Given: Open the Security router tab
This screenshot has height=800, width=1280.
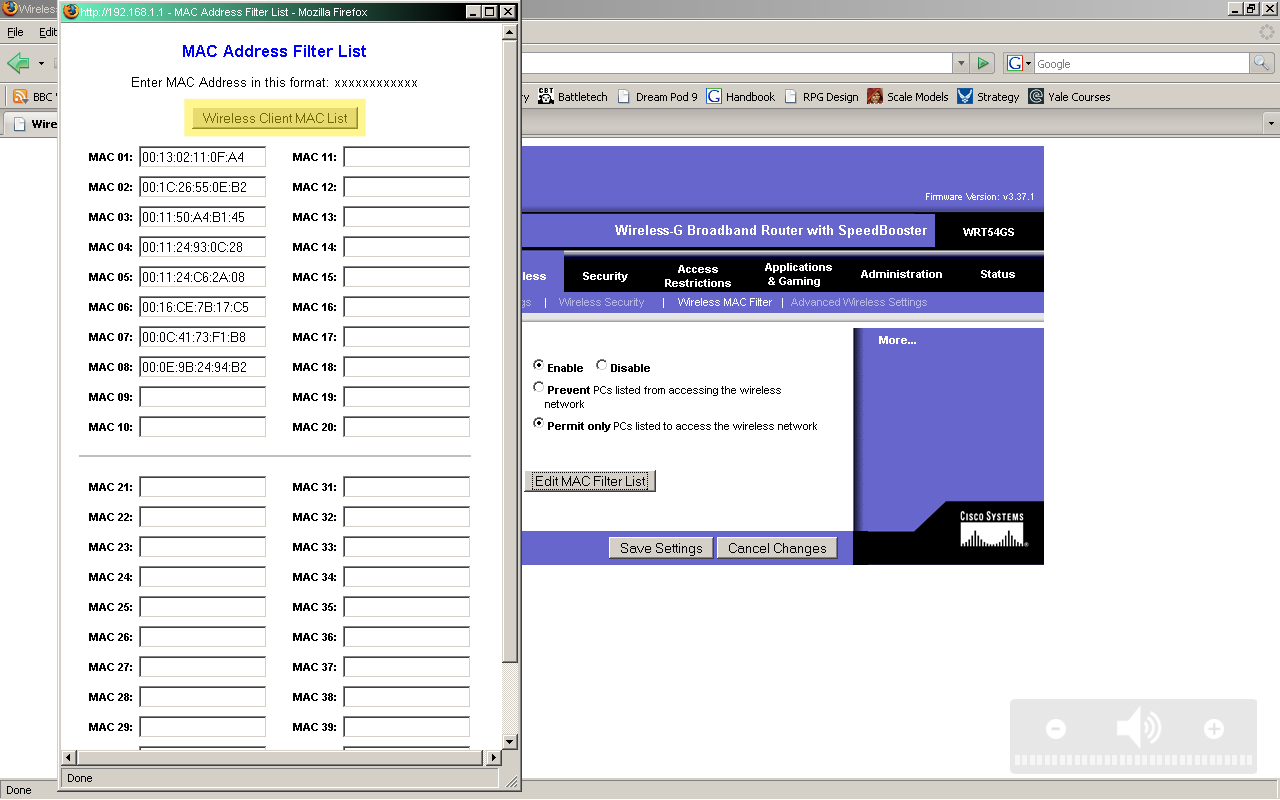Looking at the screenshot, I should coord(605,276).
